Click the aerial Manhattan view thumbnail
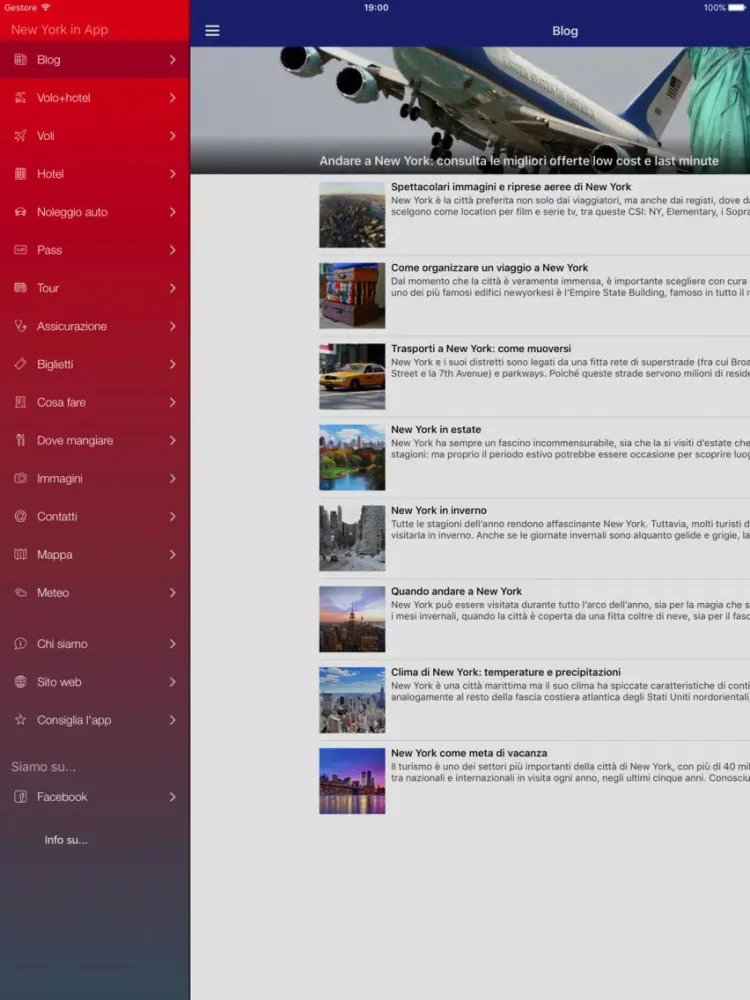This screenshot has height=1000, width=750. click(x=352, y=215)
